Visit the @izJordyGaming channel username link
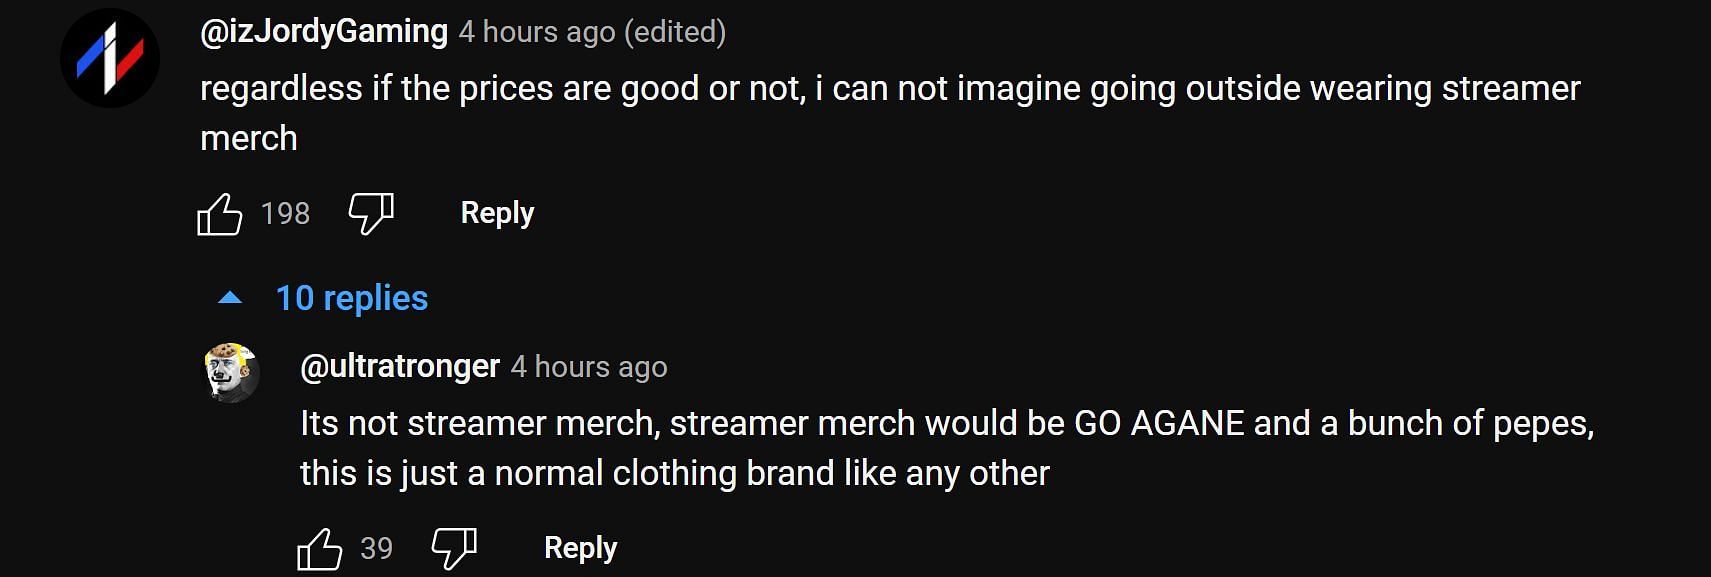The width and height of the screenshot is (1711, 577). 324,32
